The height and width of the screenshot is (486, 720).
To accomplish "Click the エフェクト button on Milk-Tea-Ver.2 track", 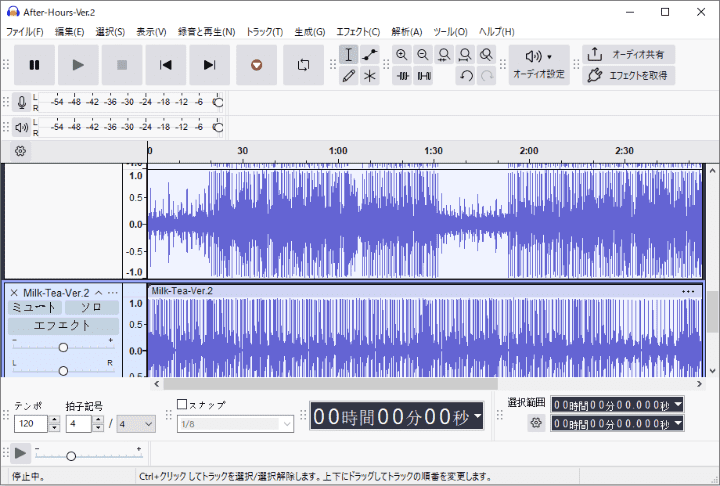I will 63,326.
